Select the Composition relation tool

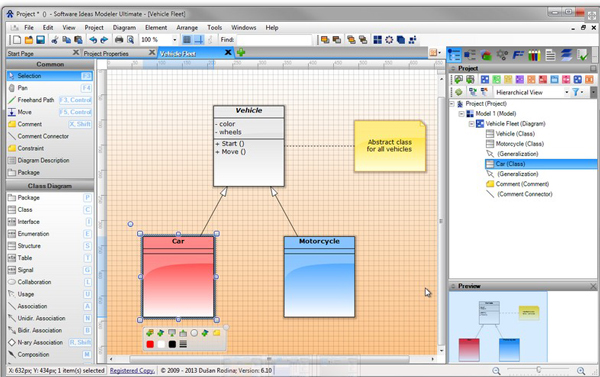point(50,354)
